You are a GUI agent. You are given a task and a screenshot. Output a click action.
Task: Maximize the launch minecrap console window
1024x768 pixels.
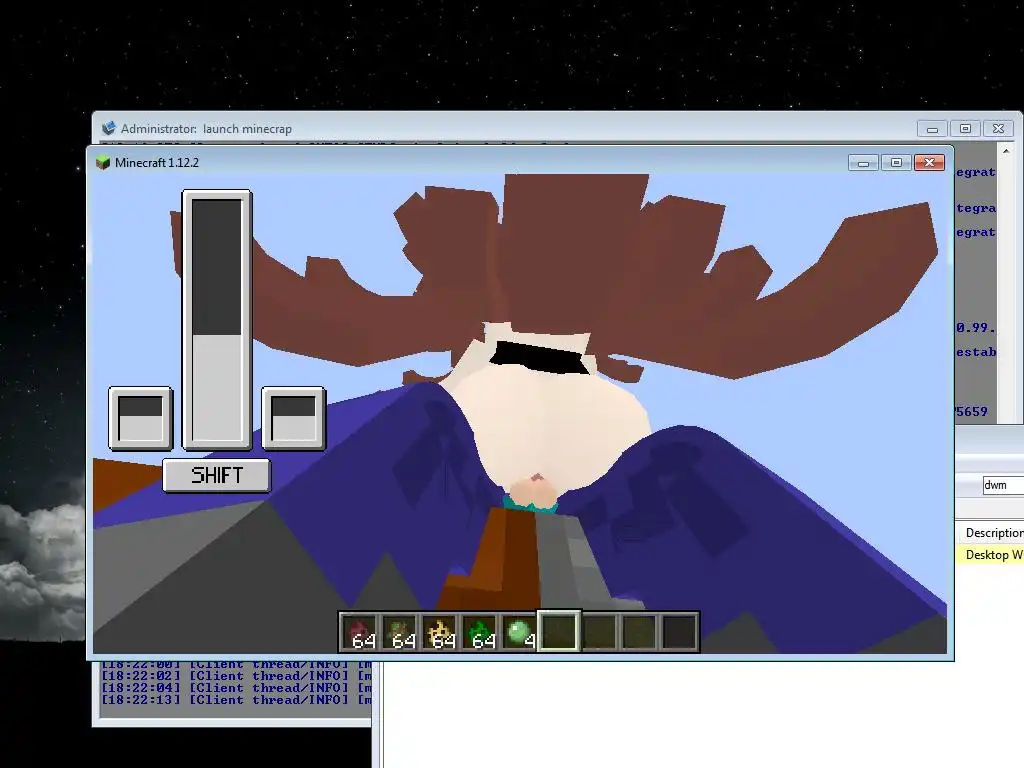pyautogui.click(x=965, y=129)
